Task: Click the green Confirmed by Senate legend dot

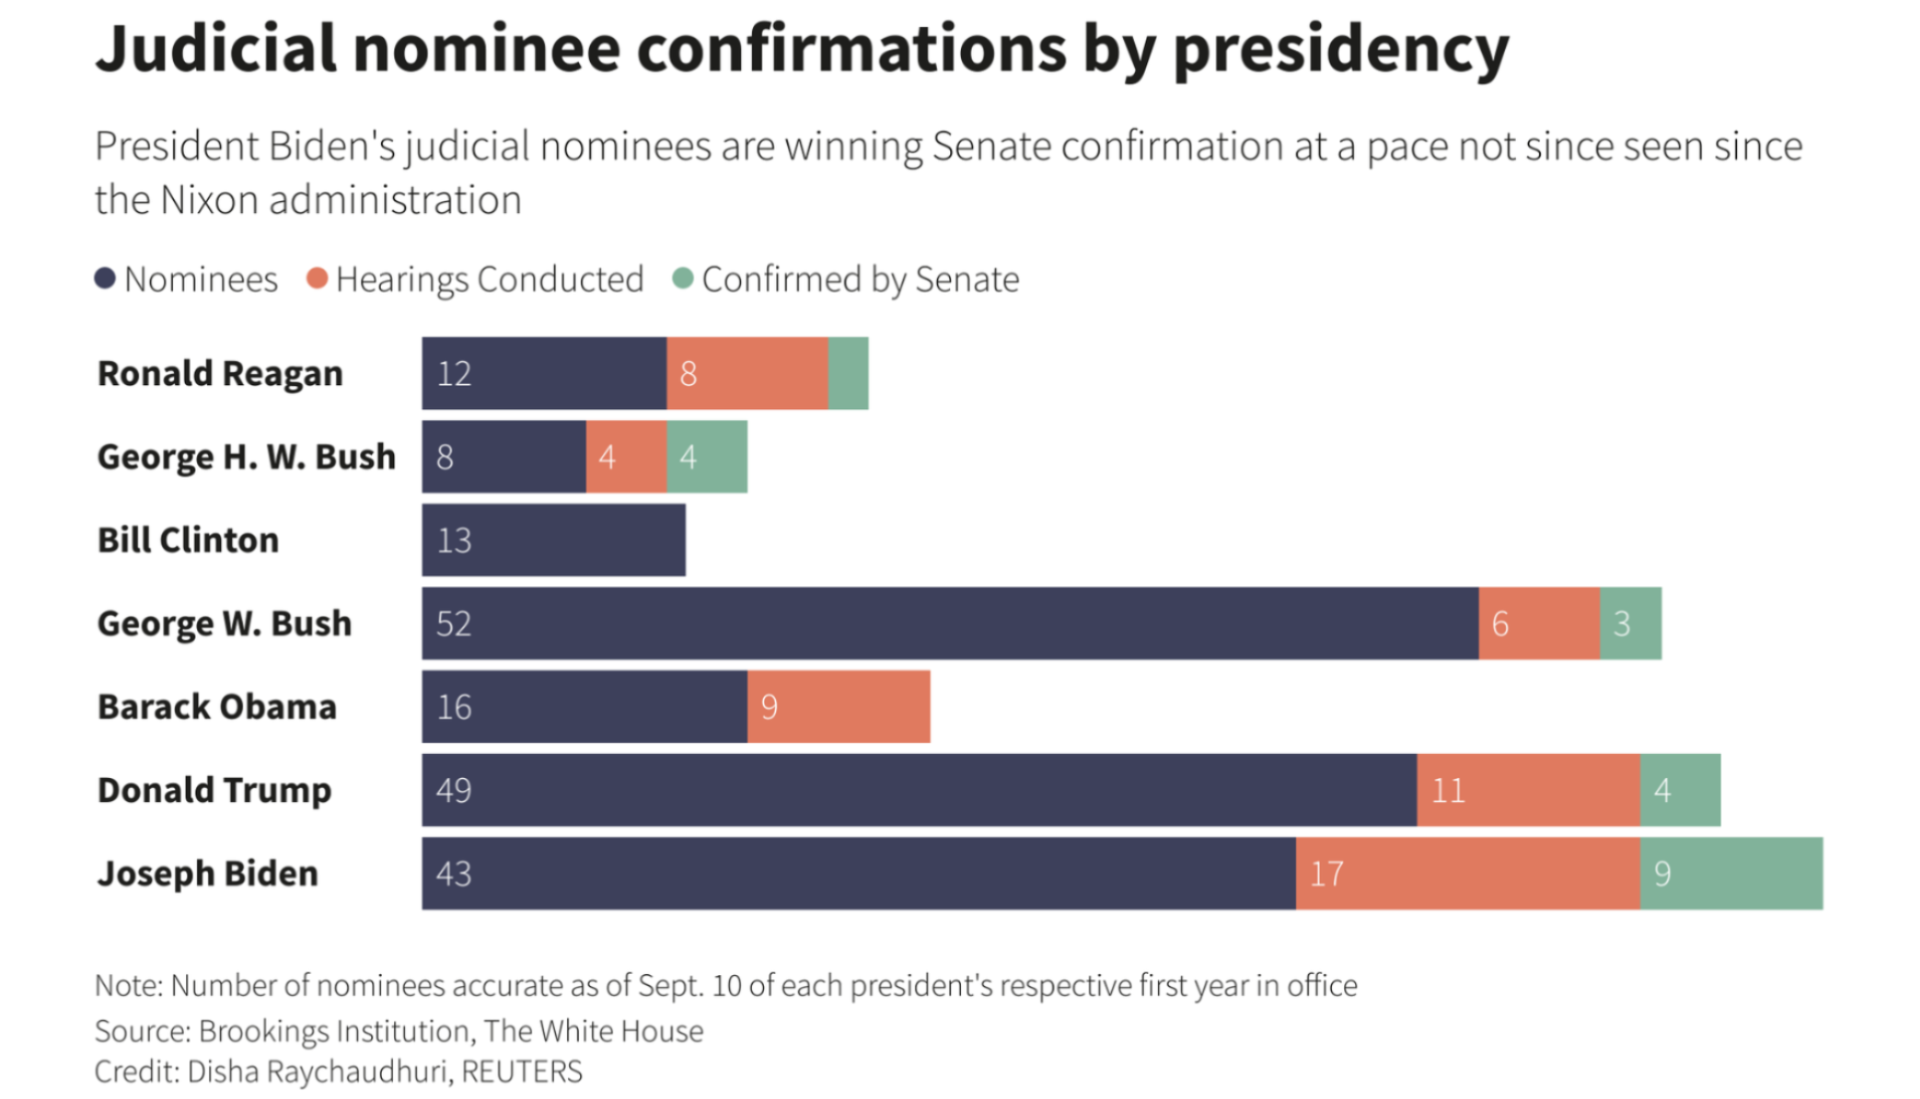Action: [x=683, y=278]
